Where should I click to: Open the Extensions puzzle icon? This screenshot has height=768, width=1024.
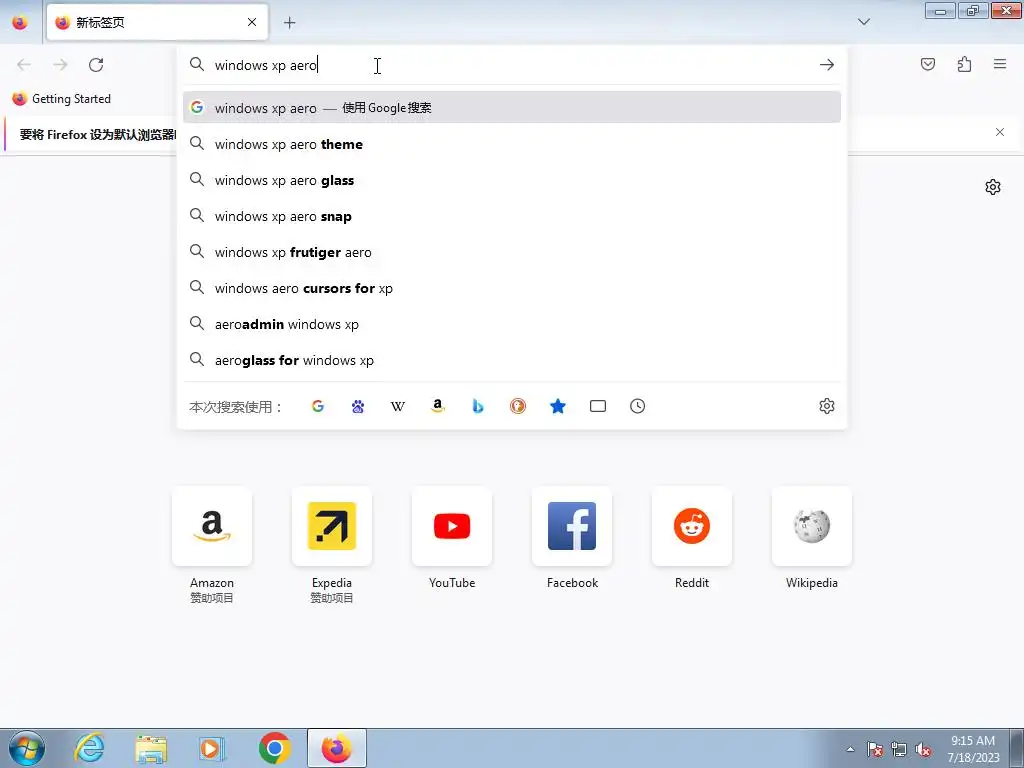pyautogui.click(x=964, y=64)
